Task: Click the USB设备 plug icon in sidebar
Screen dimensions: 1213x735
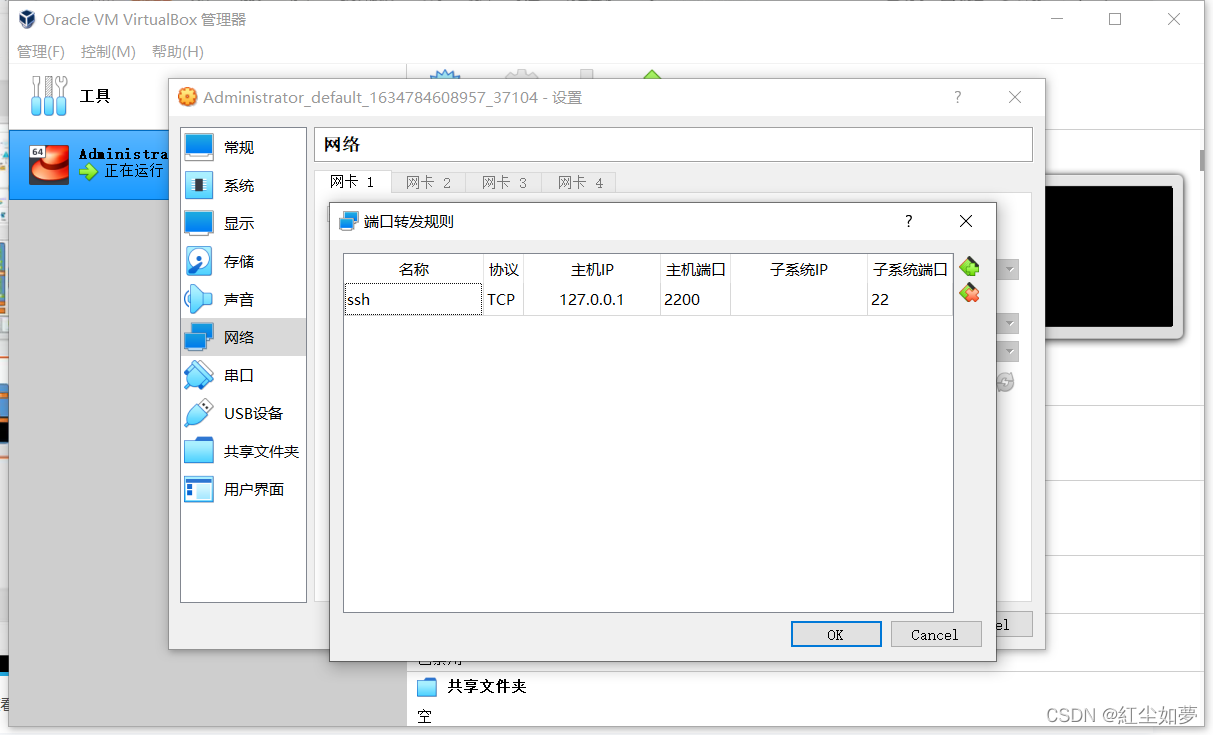Action: pos(199,413)
